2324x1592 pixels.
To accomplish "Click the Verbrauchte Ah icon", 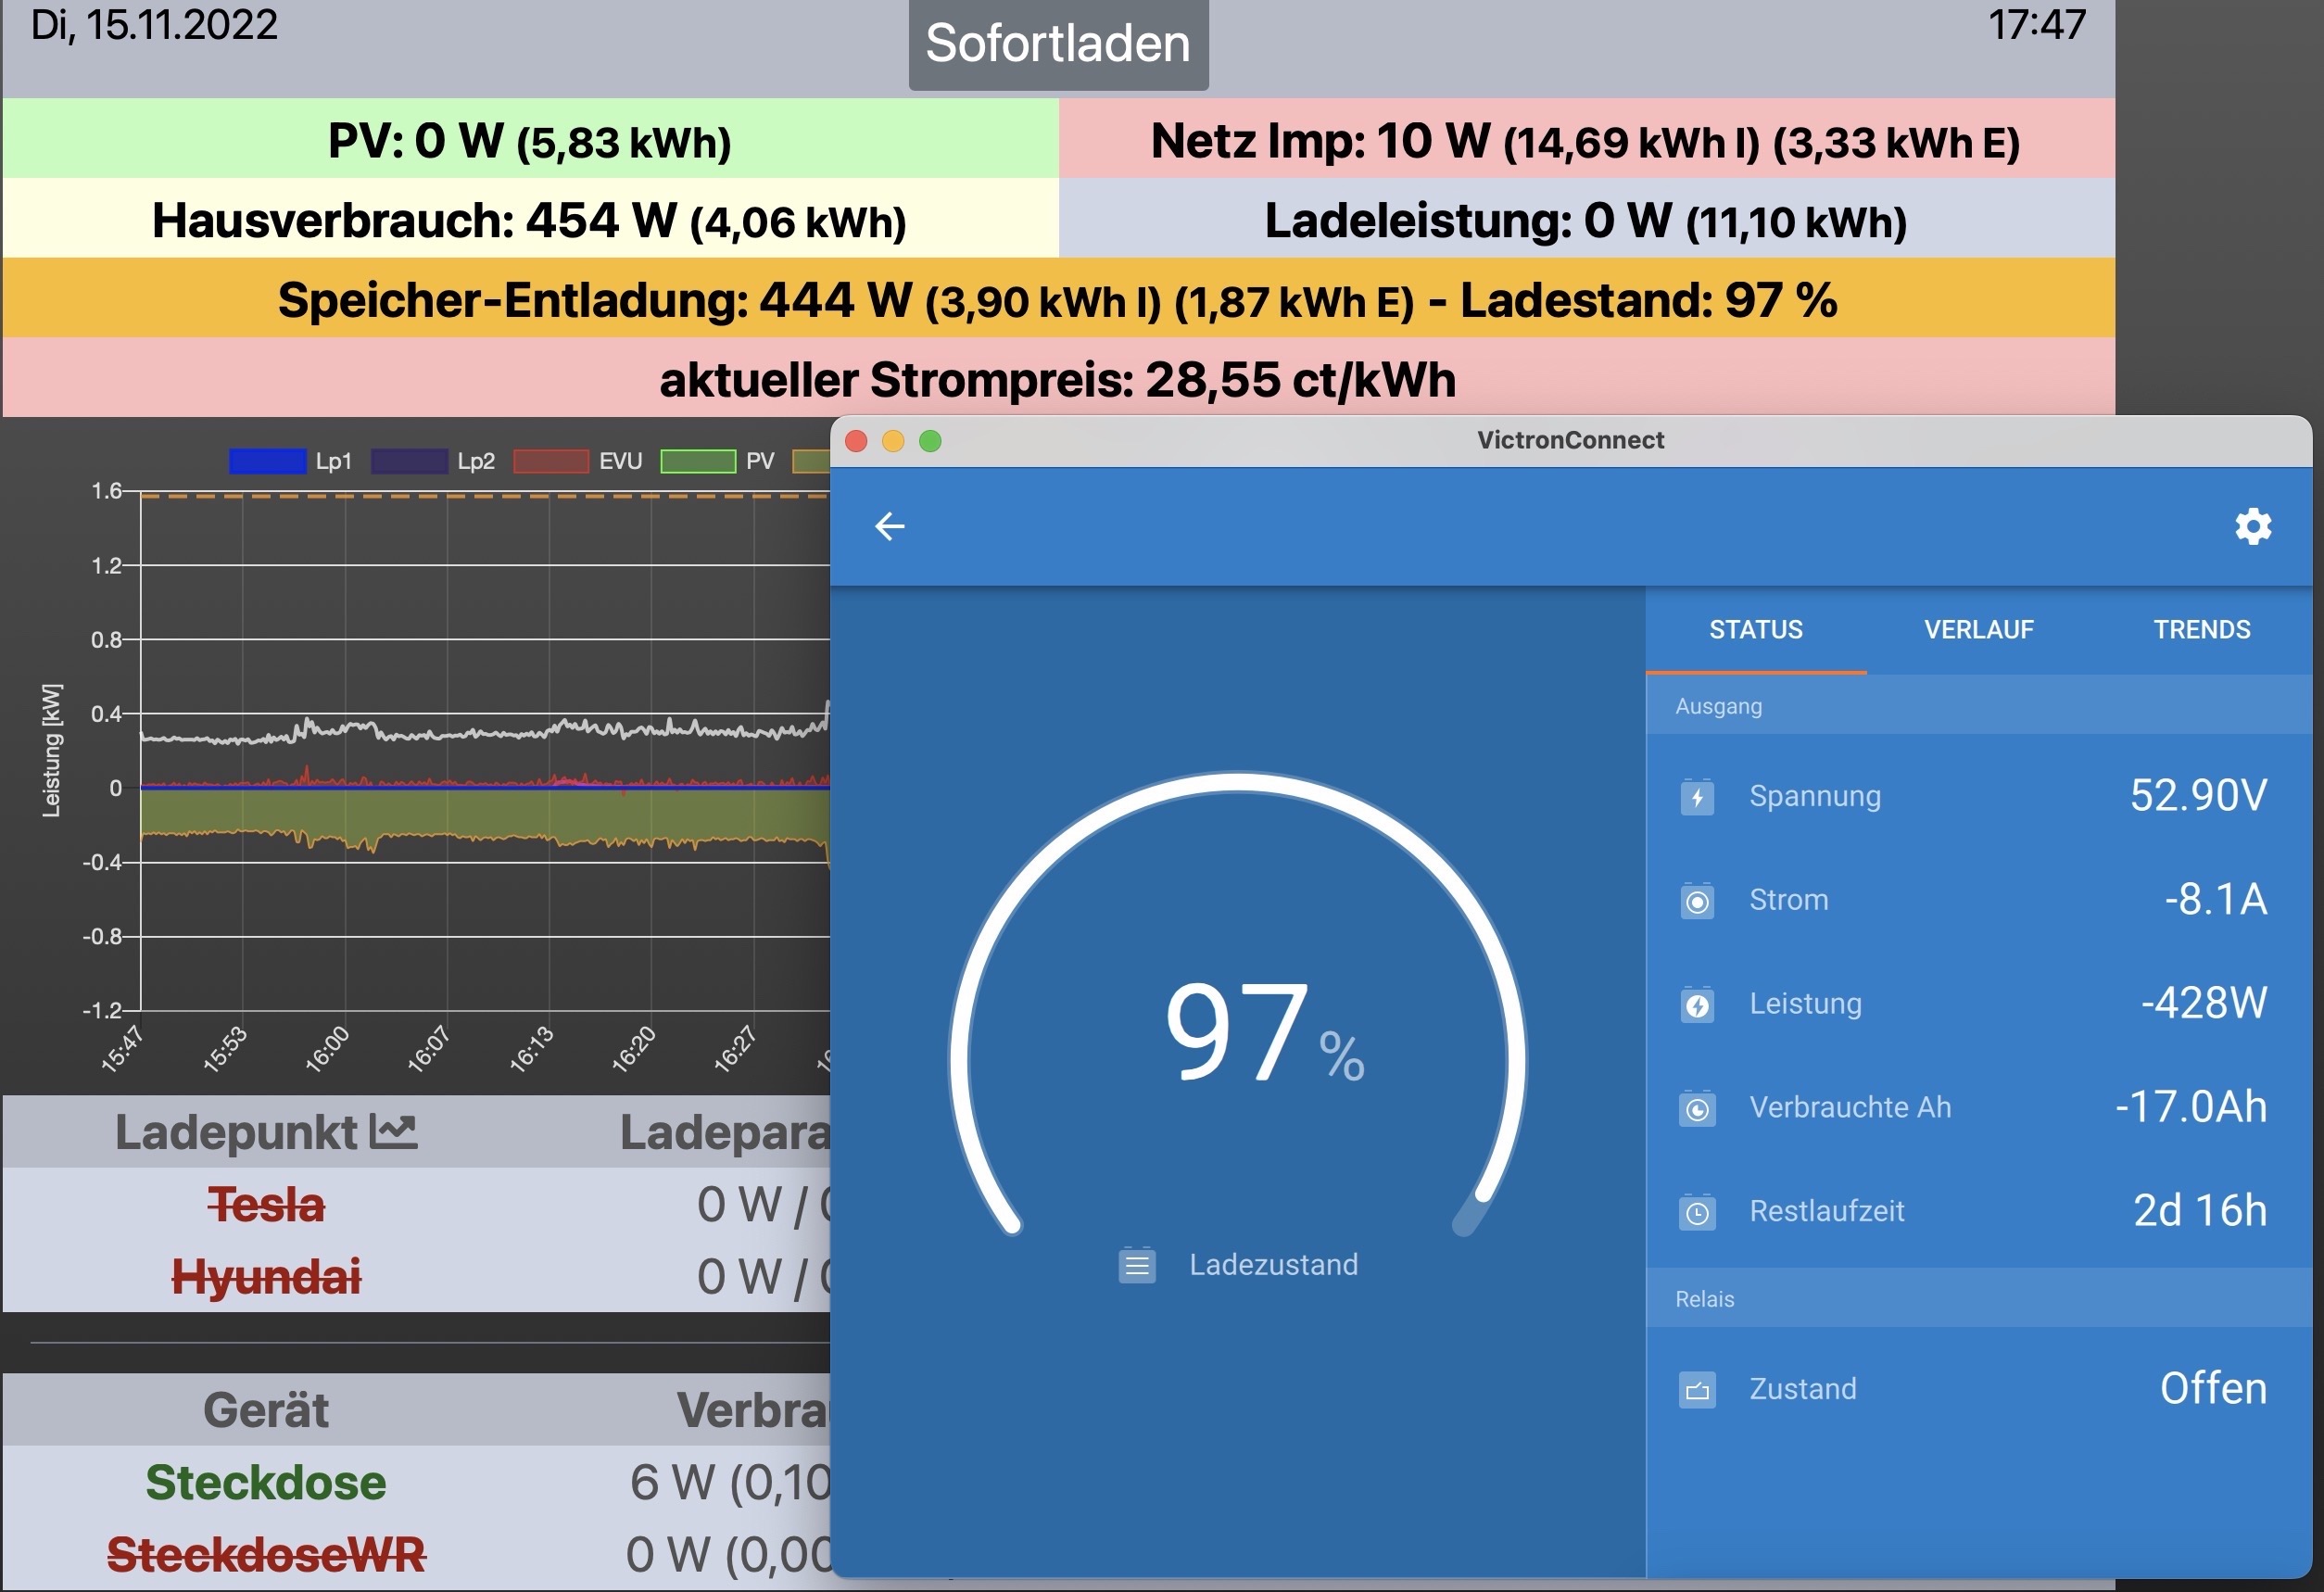I will tap(1697, 1108).
